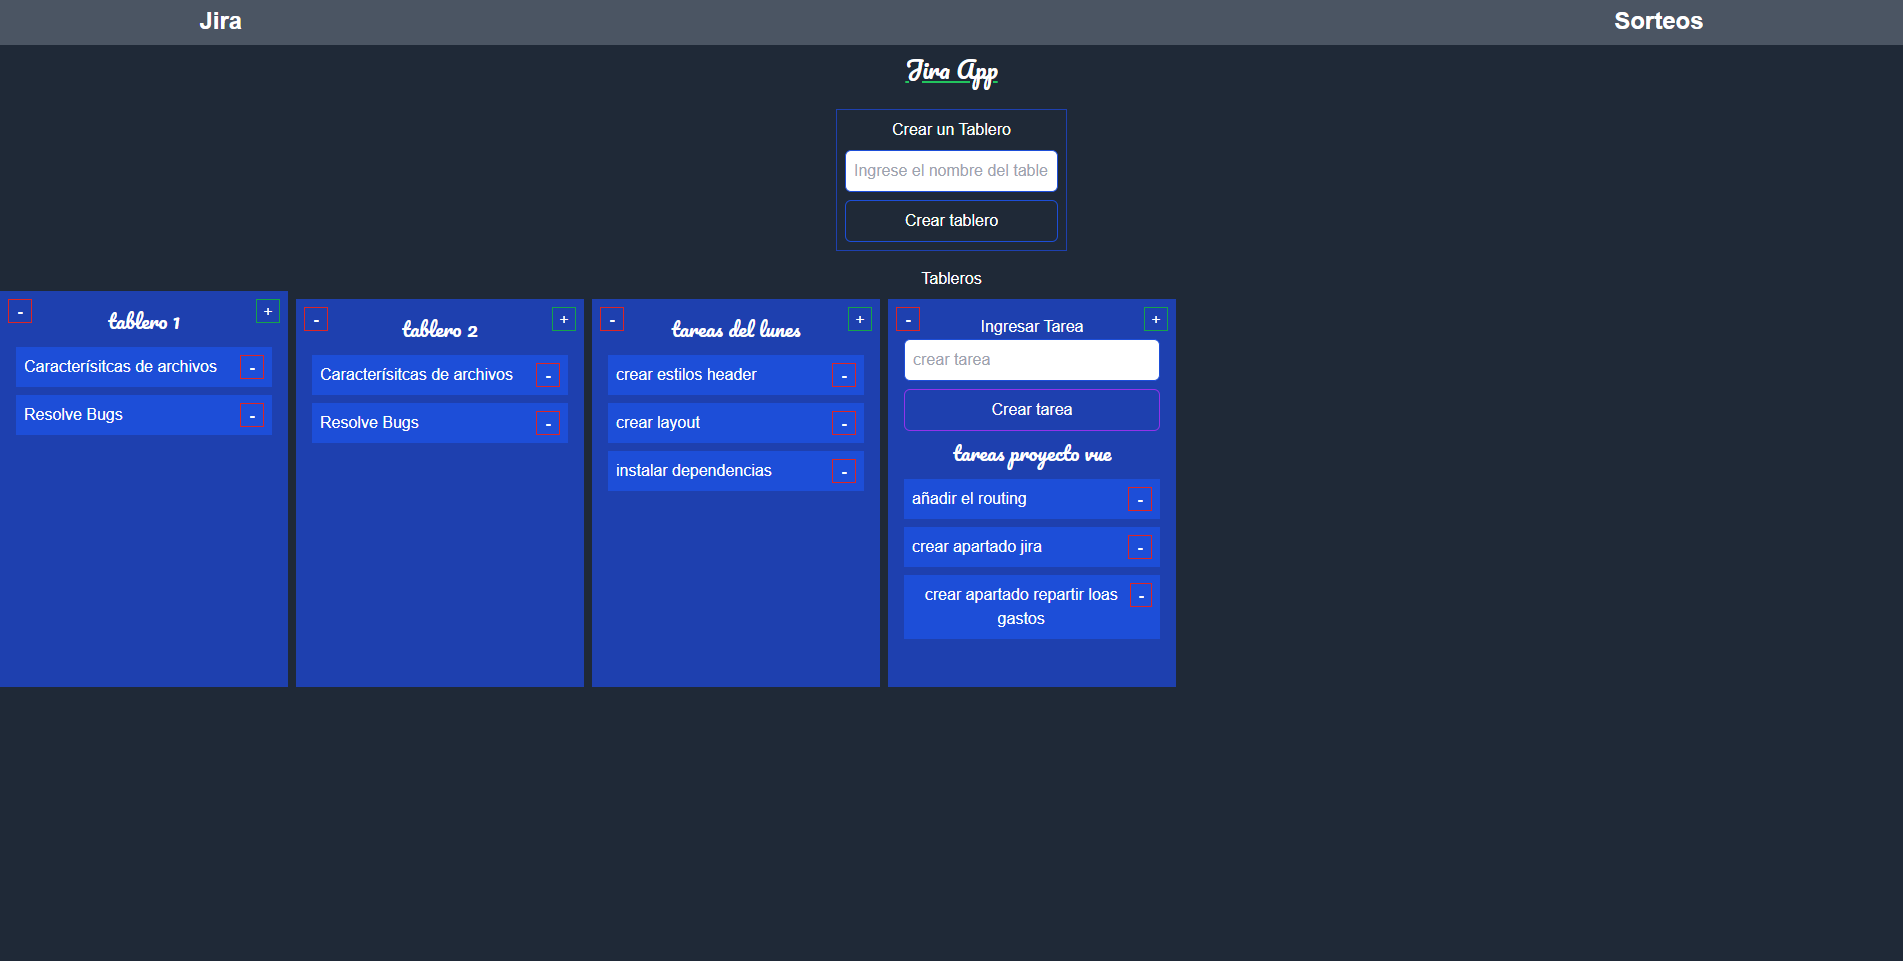Click the 'Tableros' label

(x=951, y=279)
